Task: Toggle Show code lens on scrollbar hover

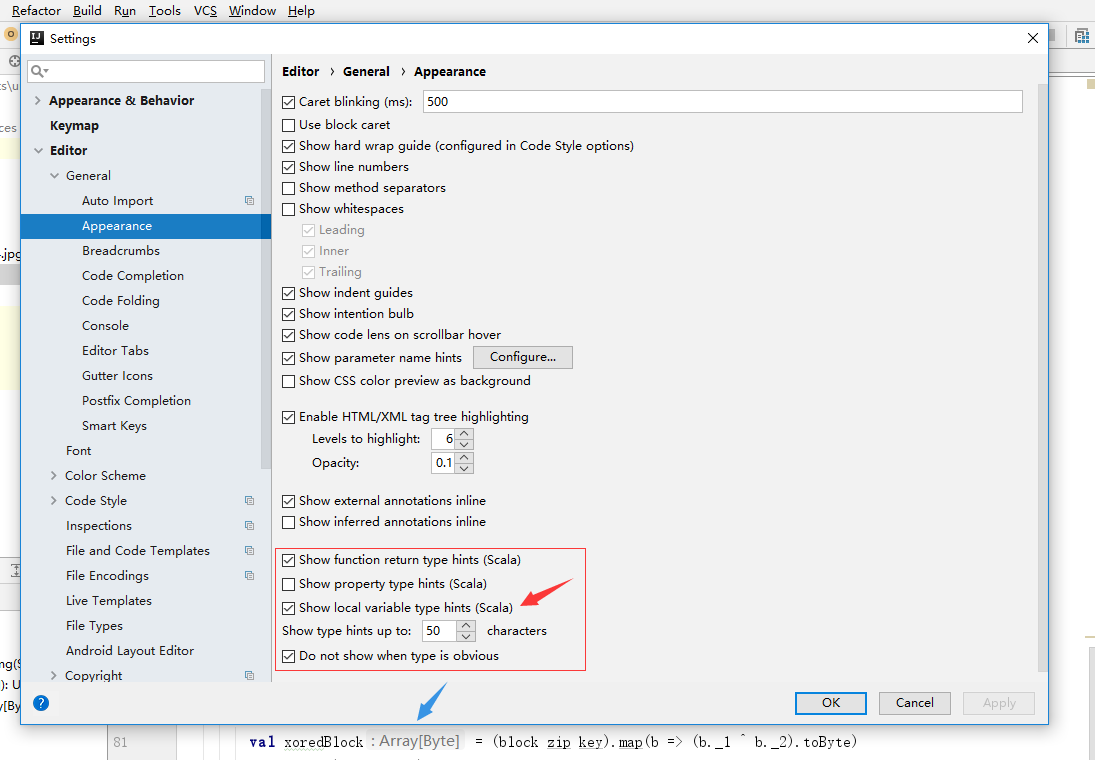Action: (288, 335)
